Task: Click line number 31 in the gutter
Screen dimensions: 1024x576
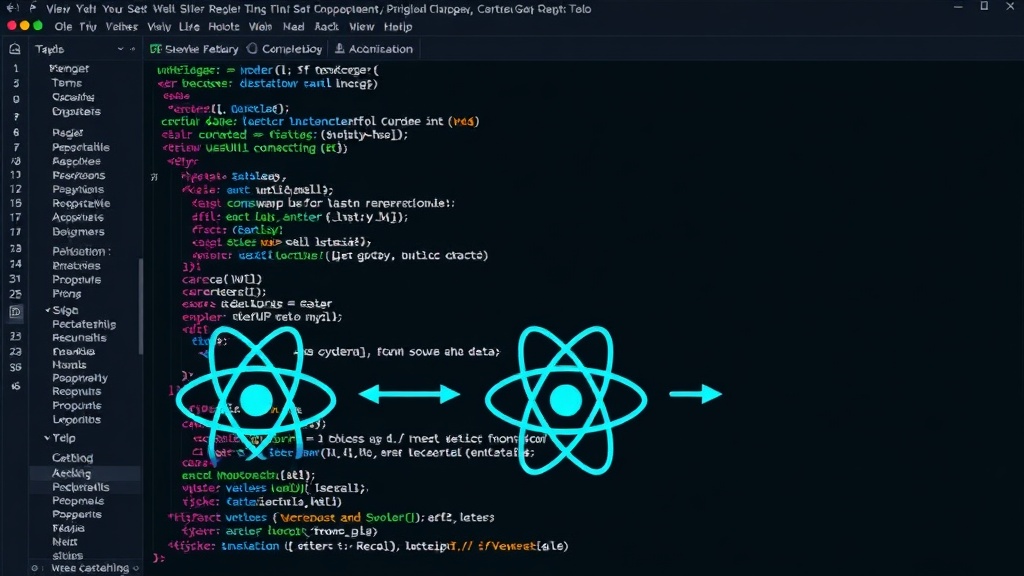Action: click(x=15, y=279)
